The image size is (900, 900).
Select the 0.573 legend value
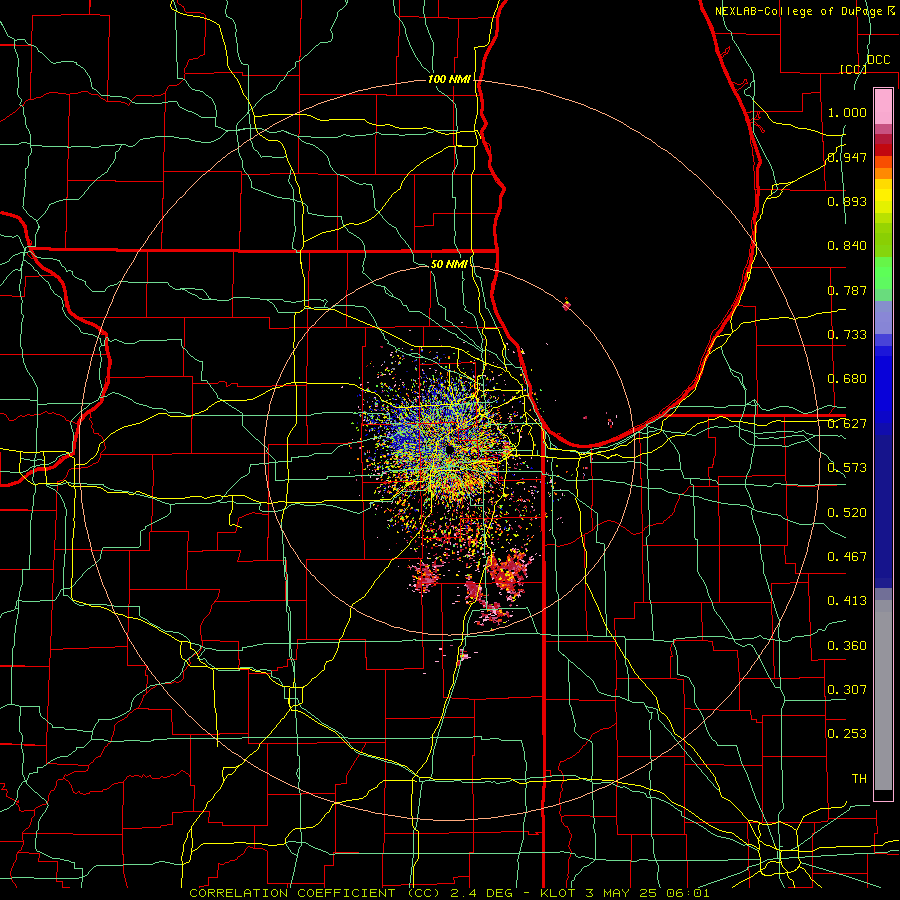pyautogui.click(x=847, y=468)
